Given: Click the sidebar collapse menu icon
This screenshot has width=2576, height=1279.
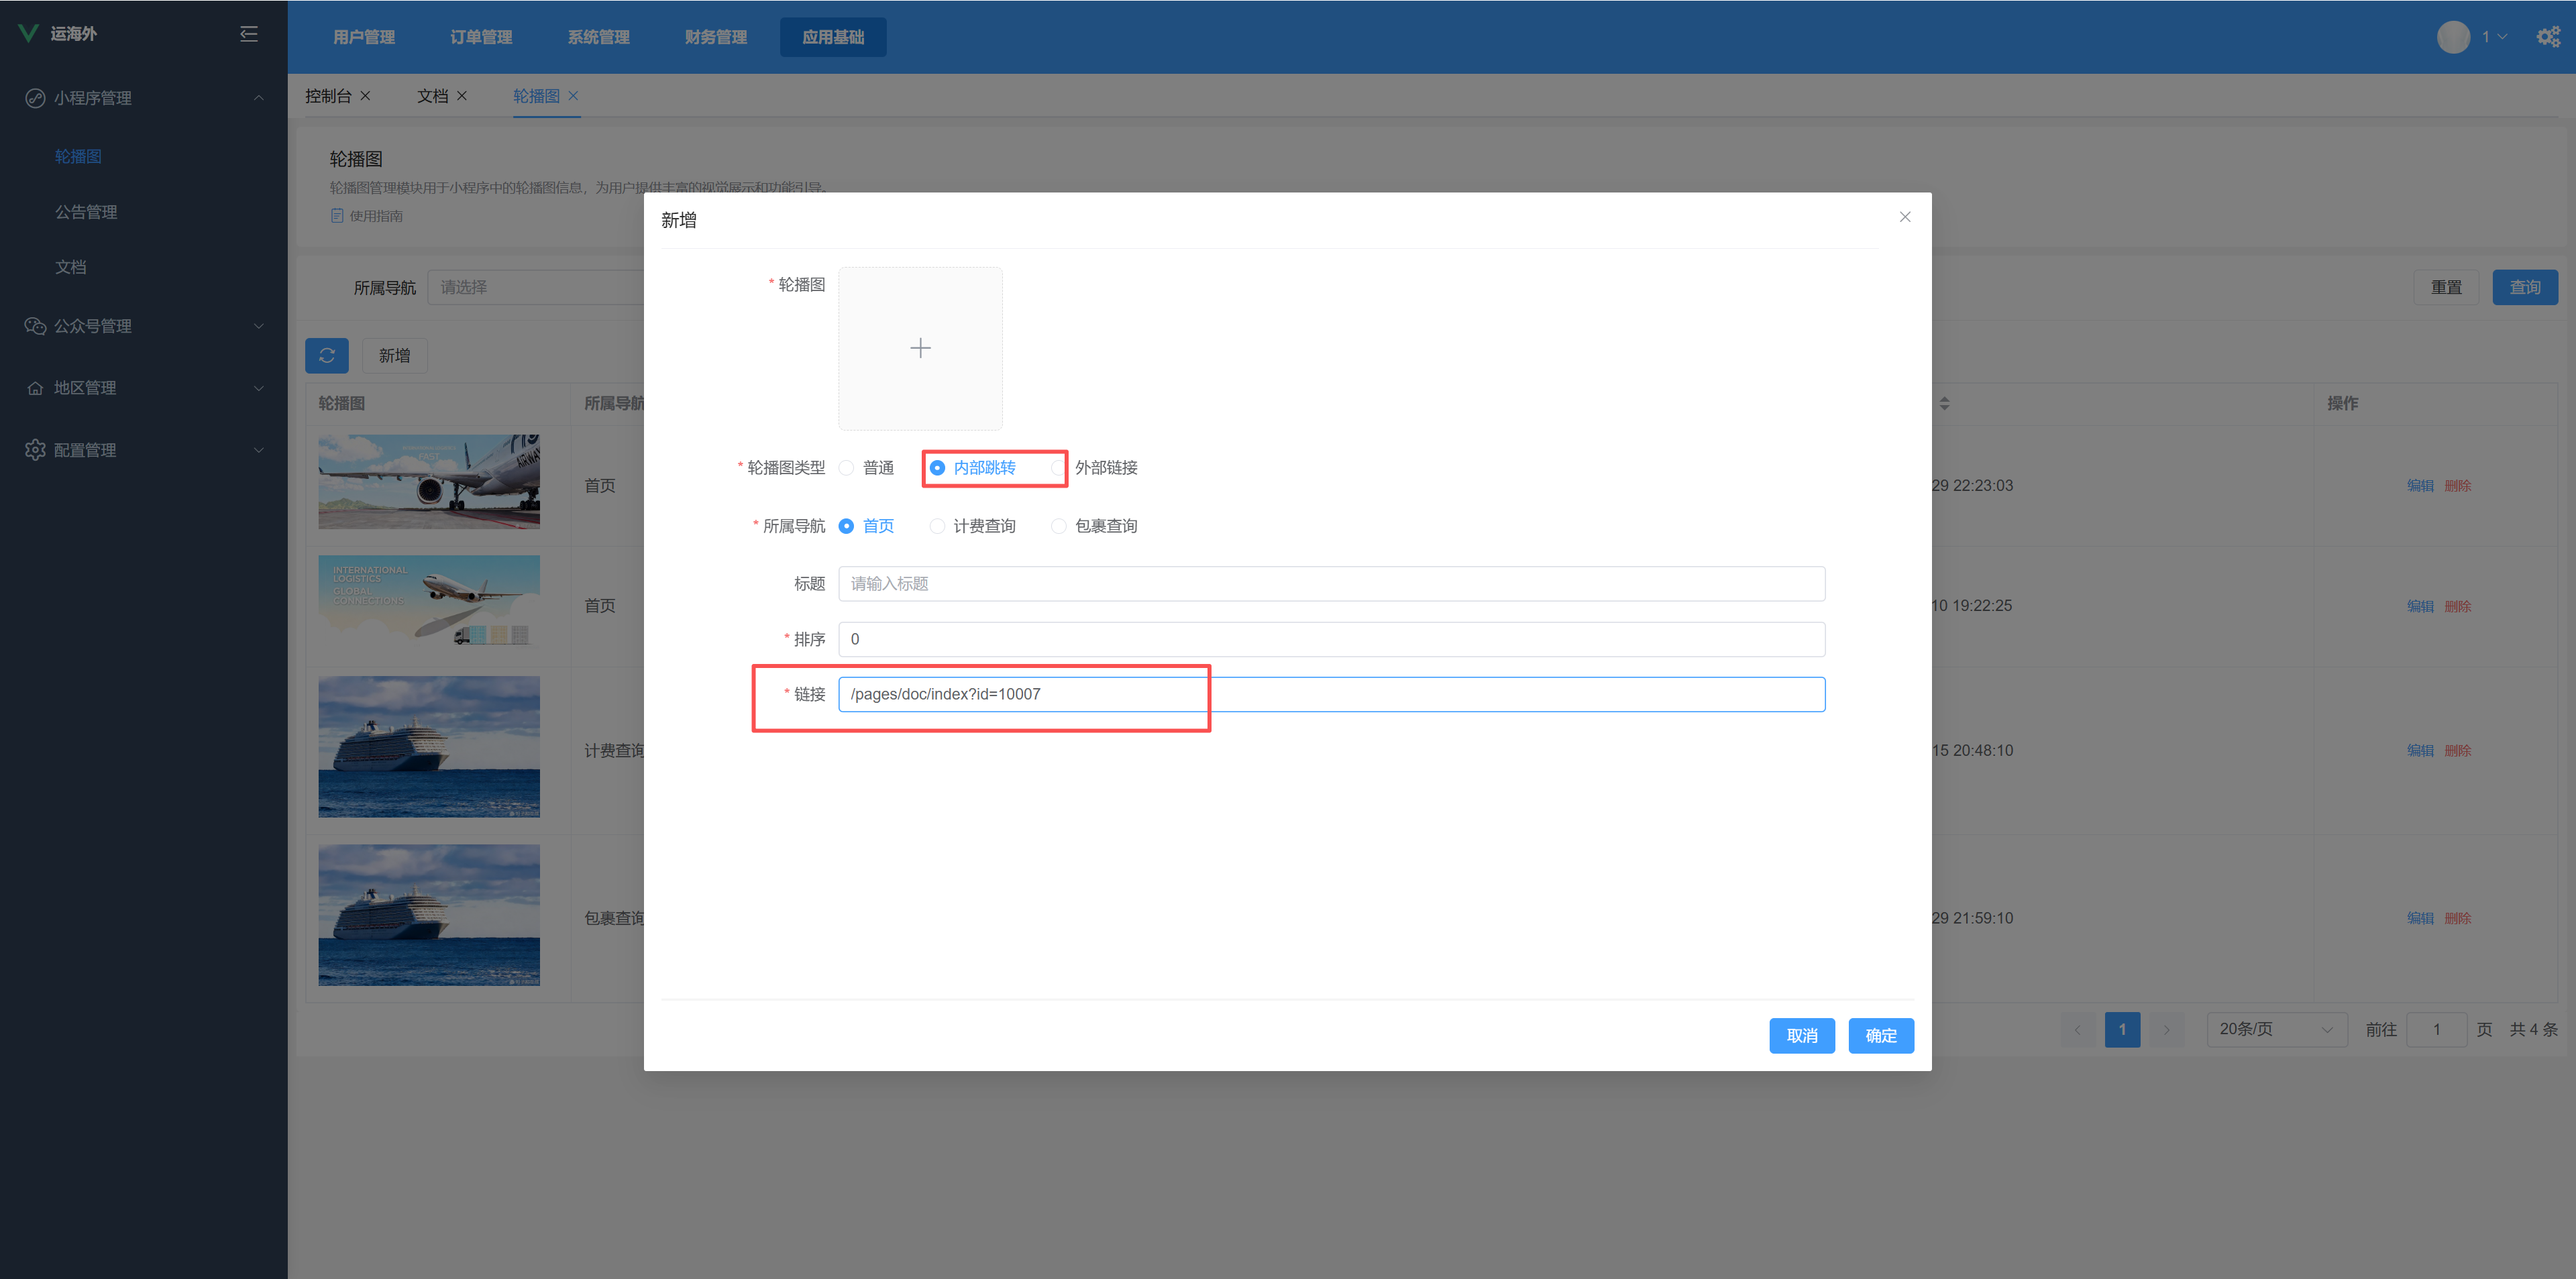Looking at the screenshot, I should [249, 34].
